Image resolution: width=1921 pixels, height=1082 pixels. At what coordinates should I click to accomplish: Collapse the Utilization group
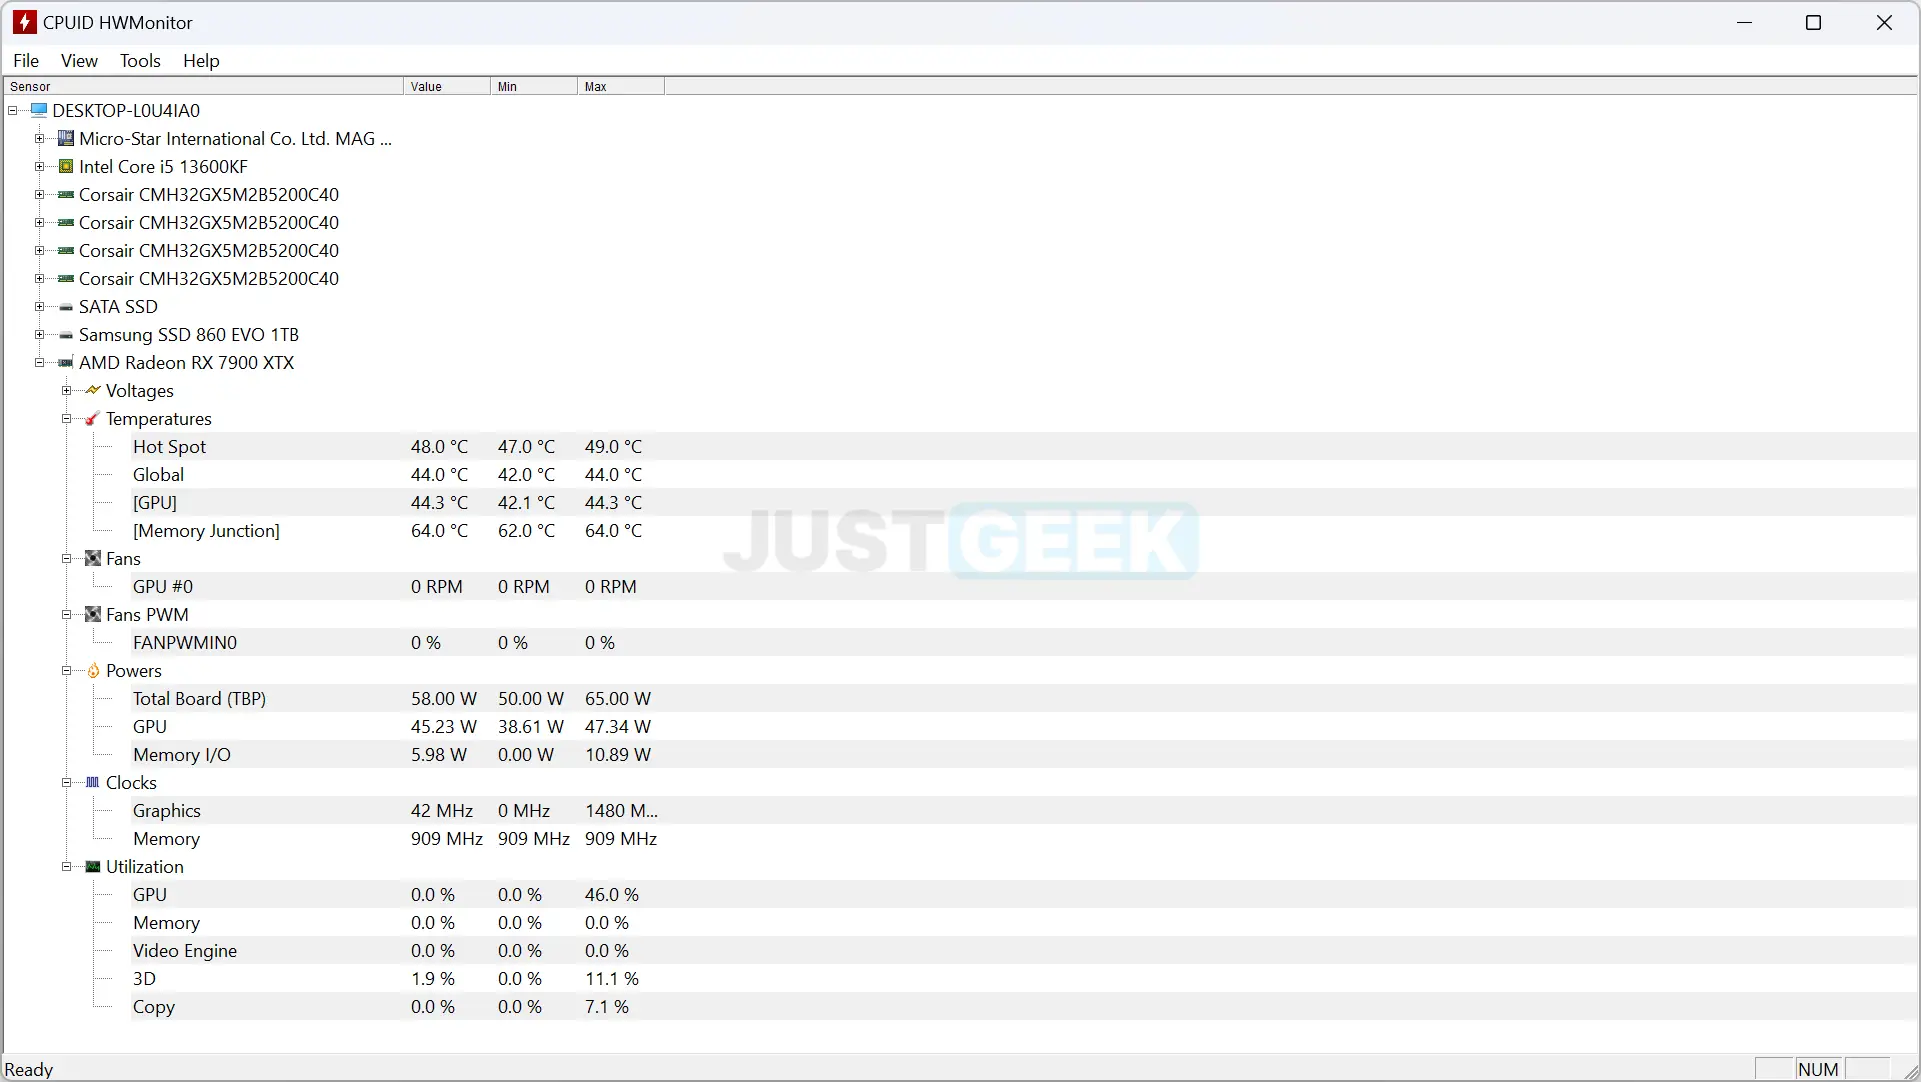[67, 867]
